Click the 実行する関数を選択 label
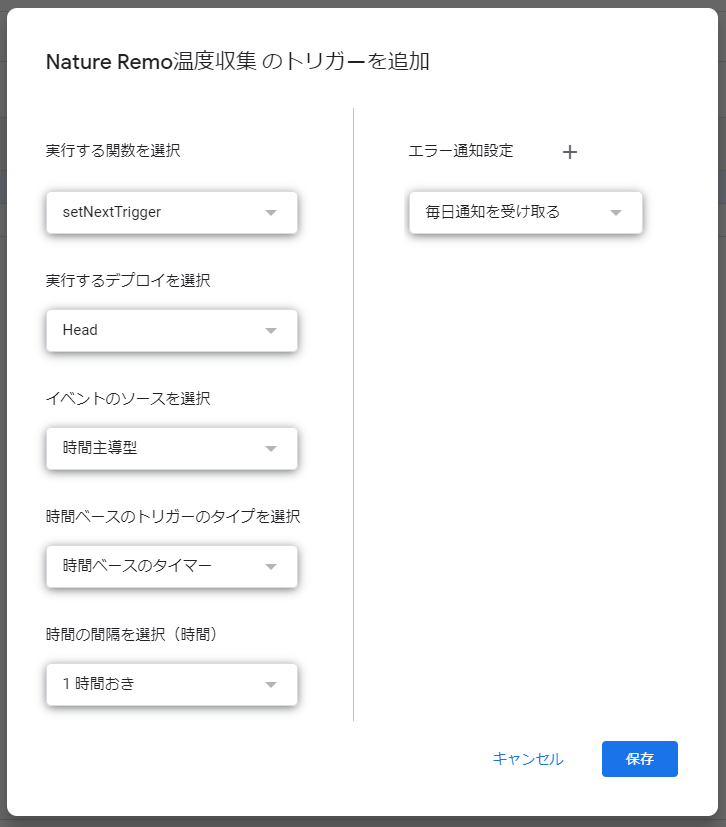 pyautogui.click(x=113, y=150)
